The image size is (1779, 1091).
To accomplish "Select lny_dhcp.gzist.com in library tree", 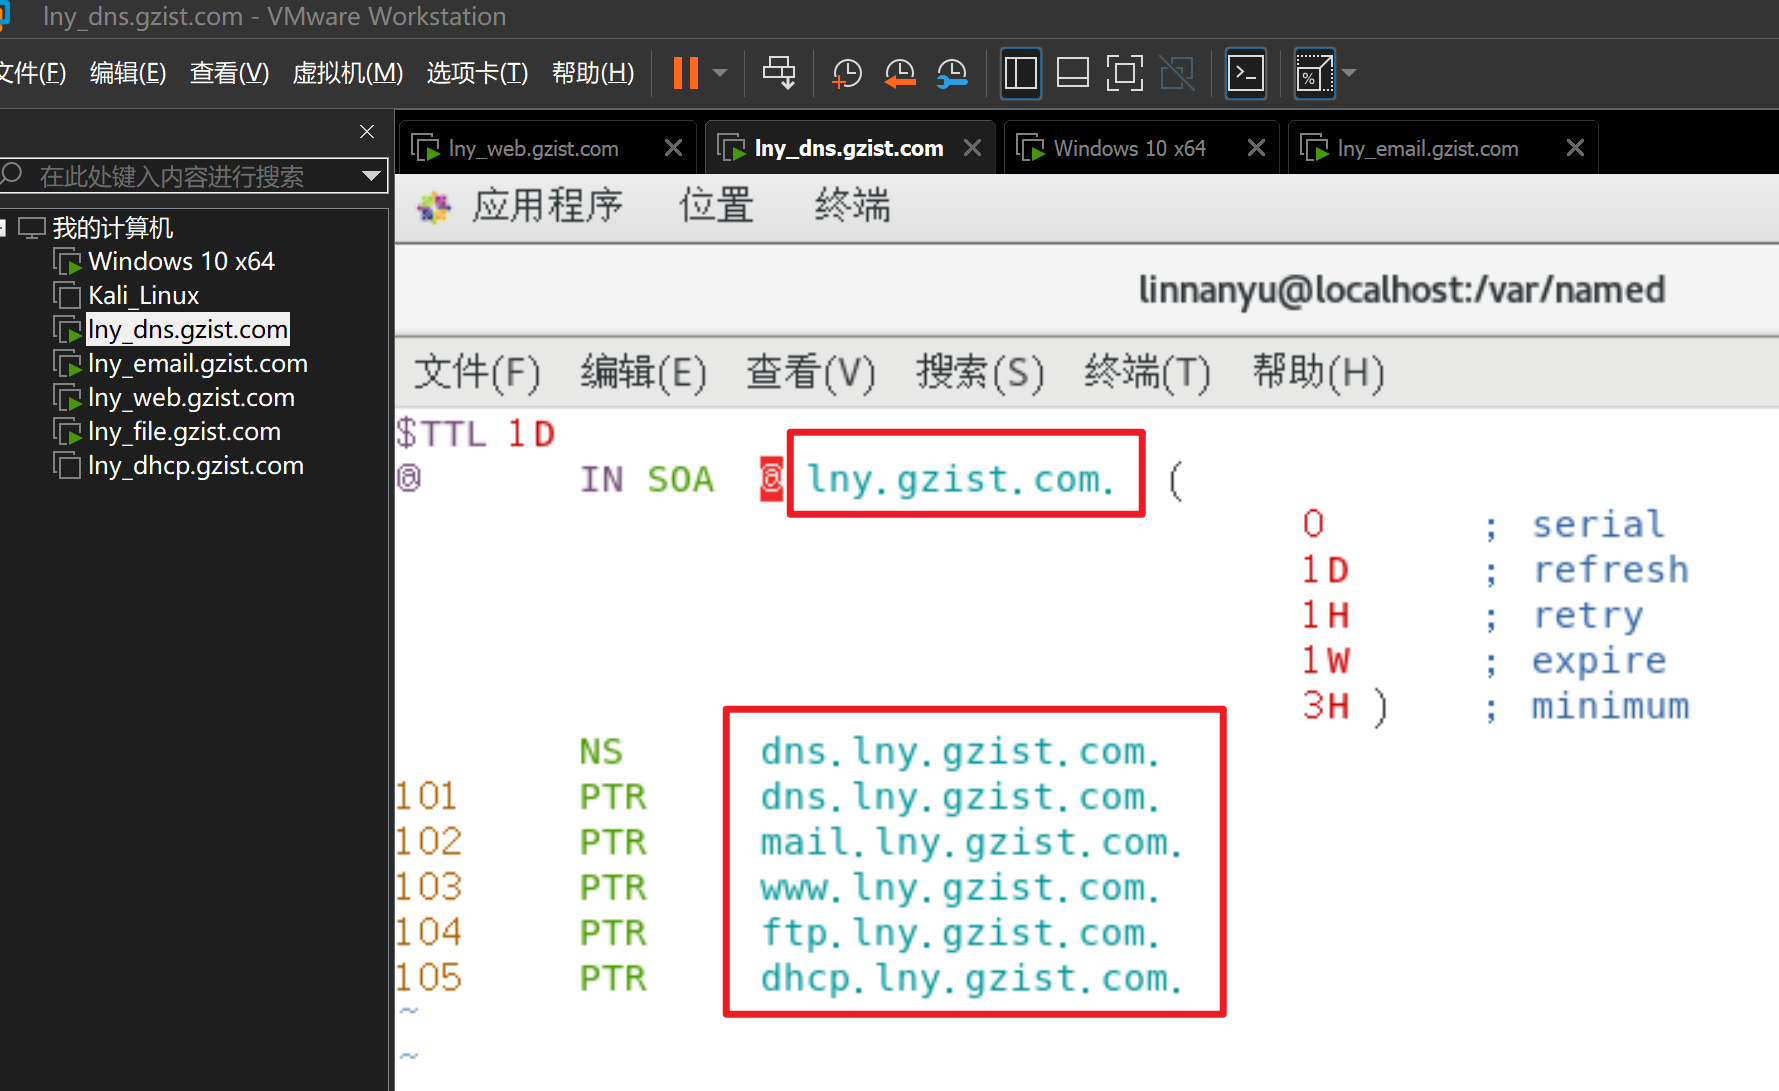I will (x=195, y=466).
